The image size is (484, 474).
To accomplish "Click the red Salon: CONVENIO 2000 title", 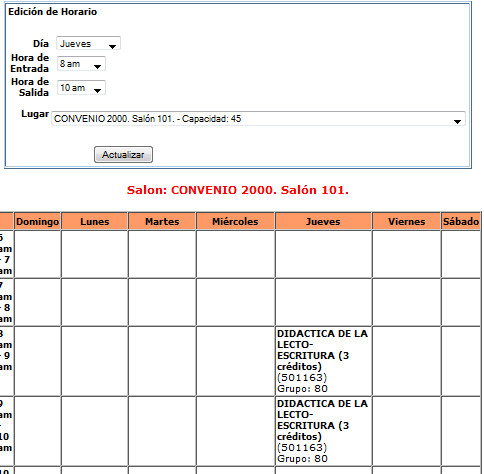I will coord(238,190).
